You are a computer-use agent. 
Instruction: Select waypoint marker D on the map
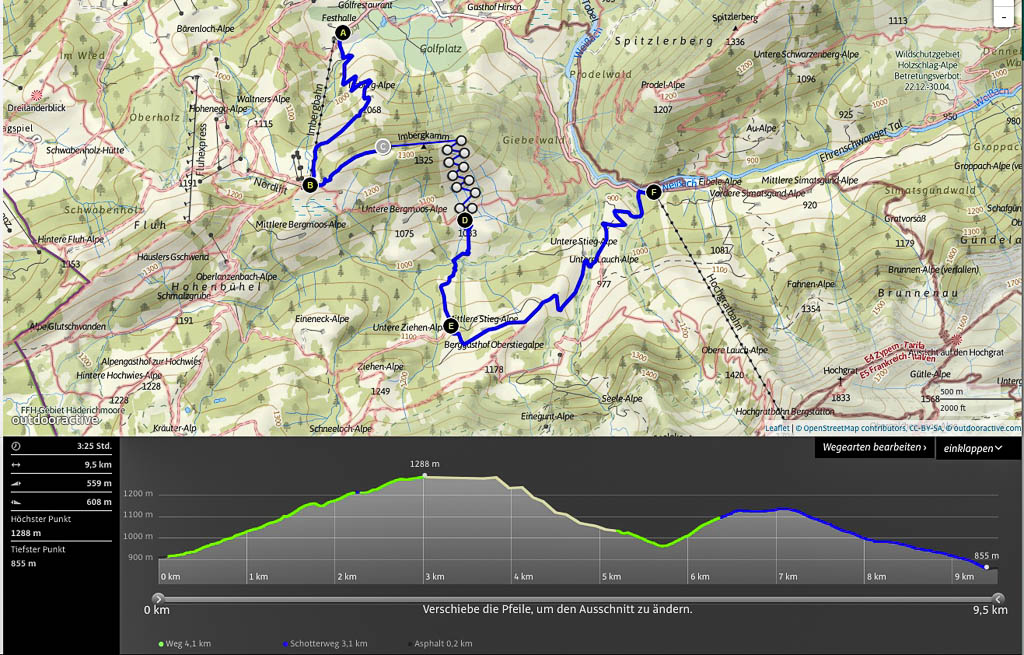(x=464, y=220)
